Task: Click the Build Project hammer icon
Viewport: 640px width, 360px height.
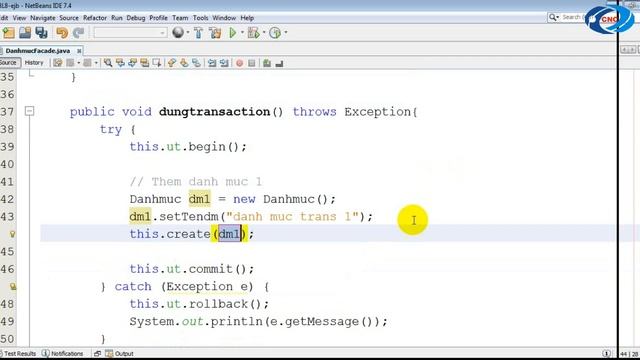Action: pos(199,33)
